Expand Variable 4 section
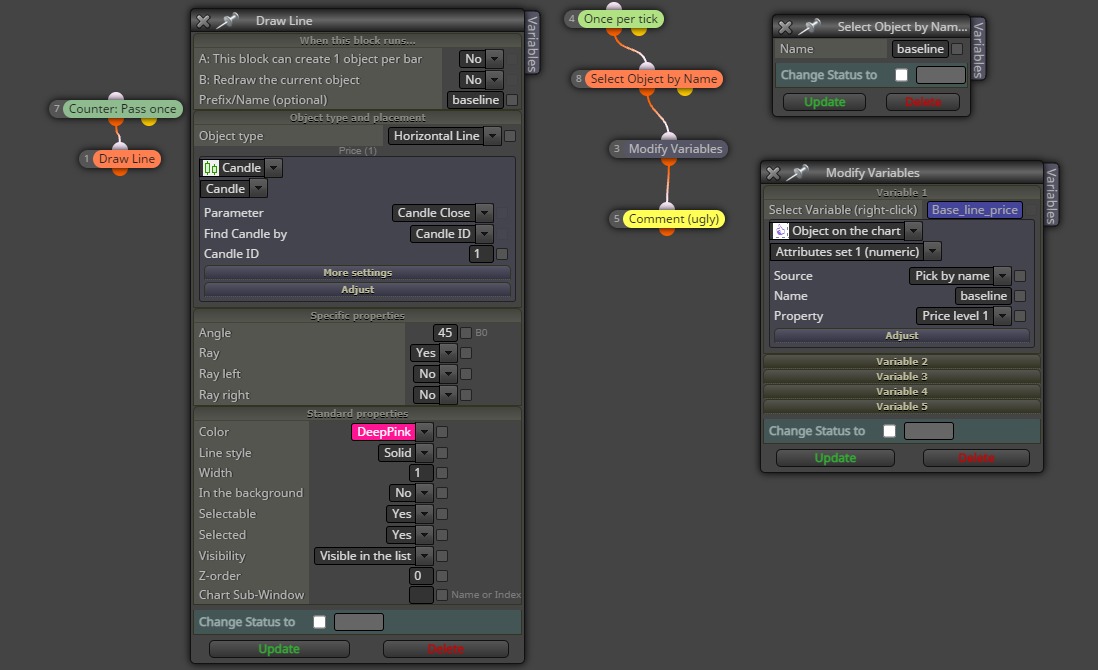Viewport: 1098px width, 670px height. point(901,391)
